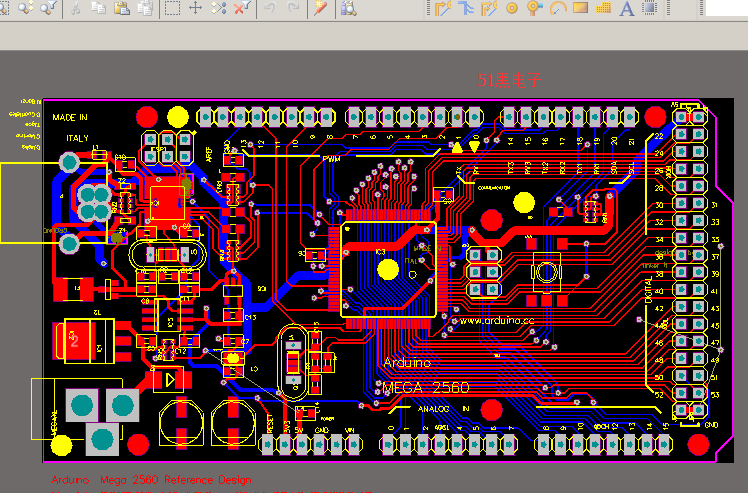Choose the move selection crosshair tool
The height and width of the screenshot is (493, 748).
tap(196, 8)
